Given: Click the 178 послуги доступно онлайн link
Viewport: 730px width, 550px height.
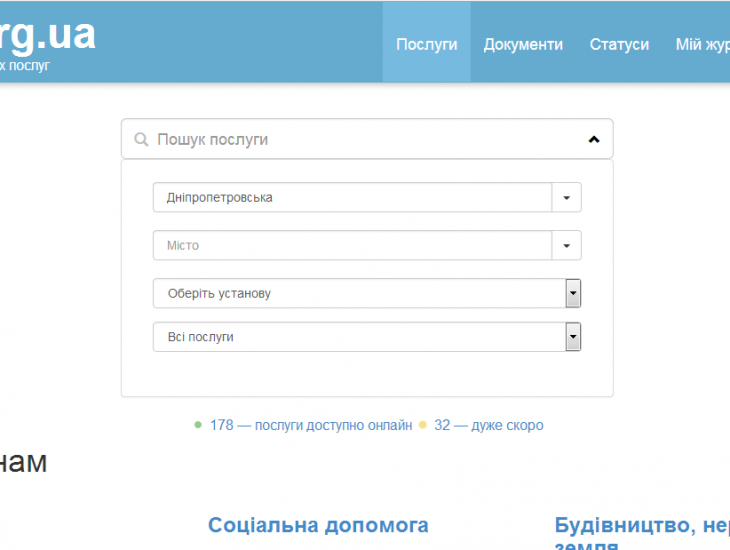Looking at the screenshot, I should (x=310, y=425).
